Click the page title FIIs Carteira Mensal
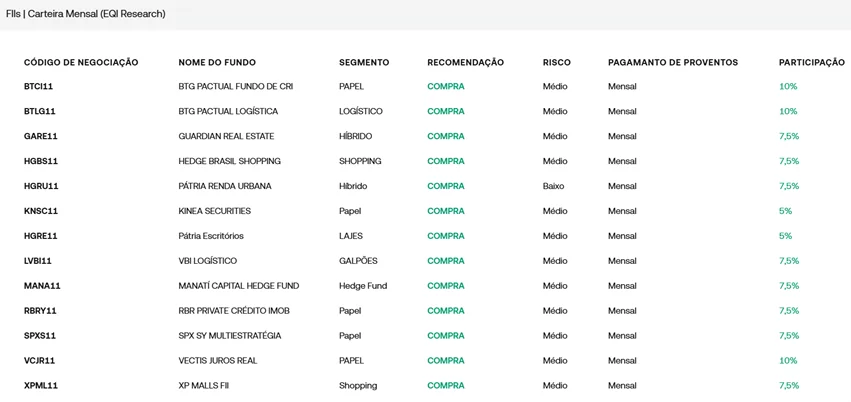Image resolution: width=851 pixels, height=402 pixels. (86, 14)
